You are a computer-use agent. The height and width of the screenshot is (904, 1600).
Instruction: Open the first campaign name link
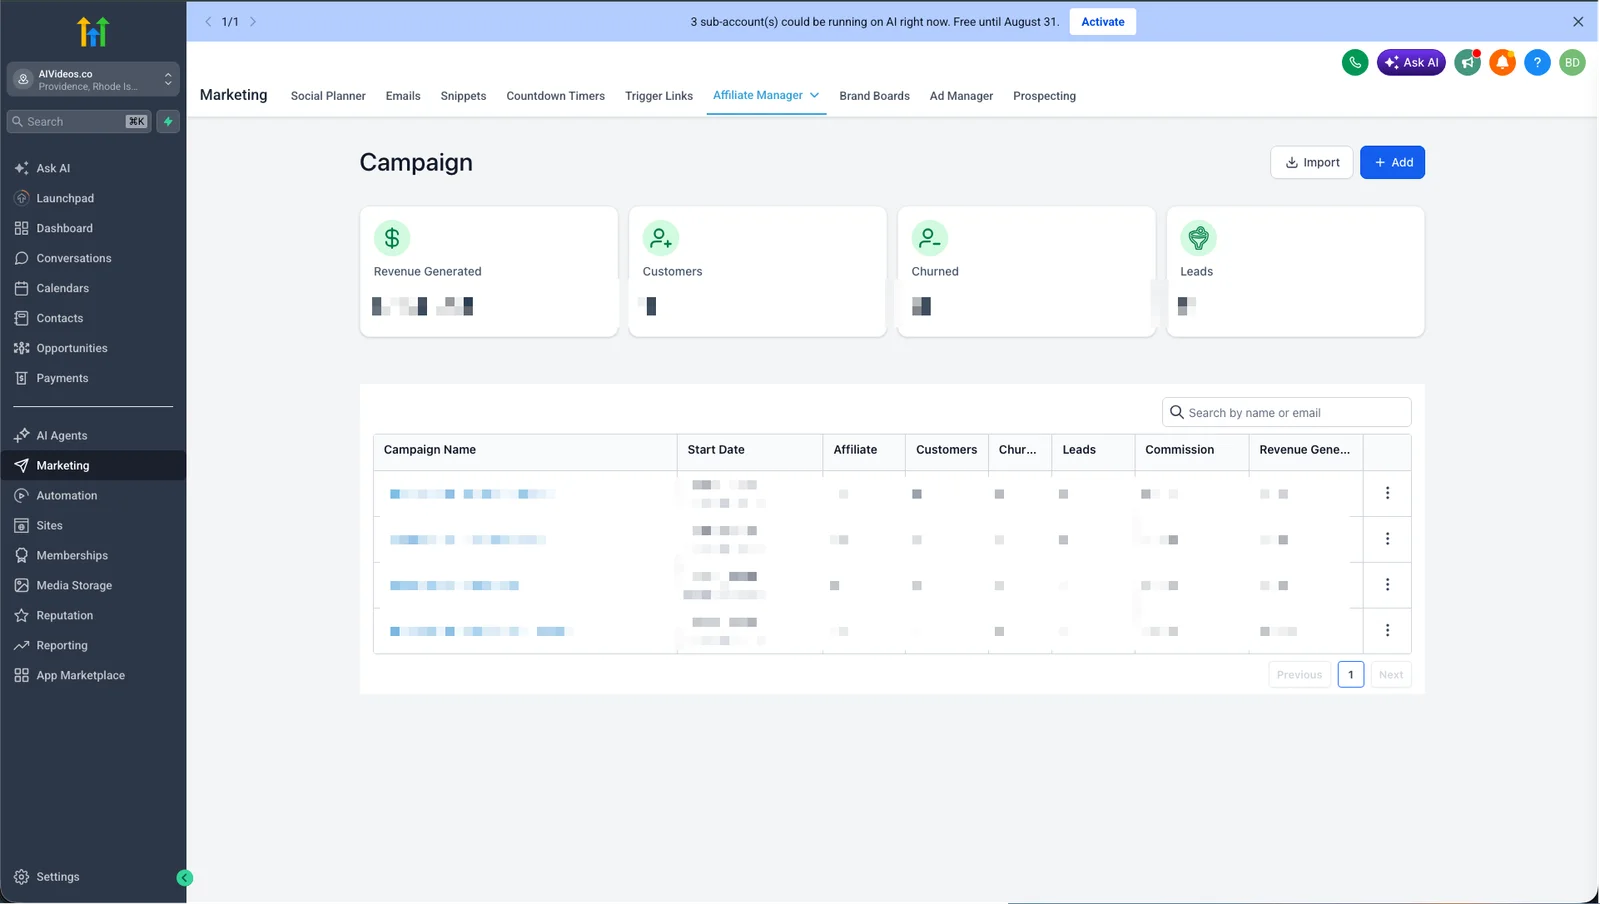(470, 494)
